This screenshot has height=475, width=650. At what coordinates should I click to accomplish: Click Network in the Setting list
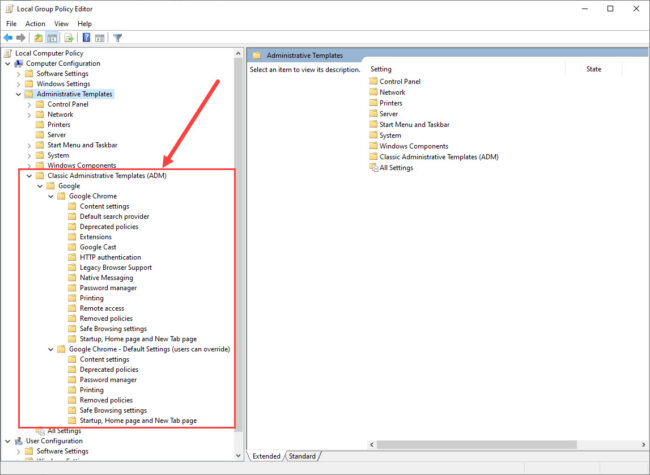(392, 92)
